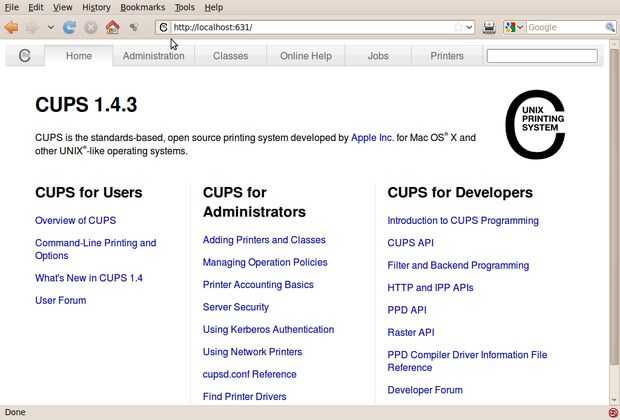The height and width of the screenshot is (420, 620).
Task: Open Using Network Printers link
Action: 253,352
